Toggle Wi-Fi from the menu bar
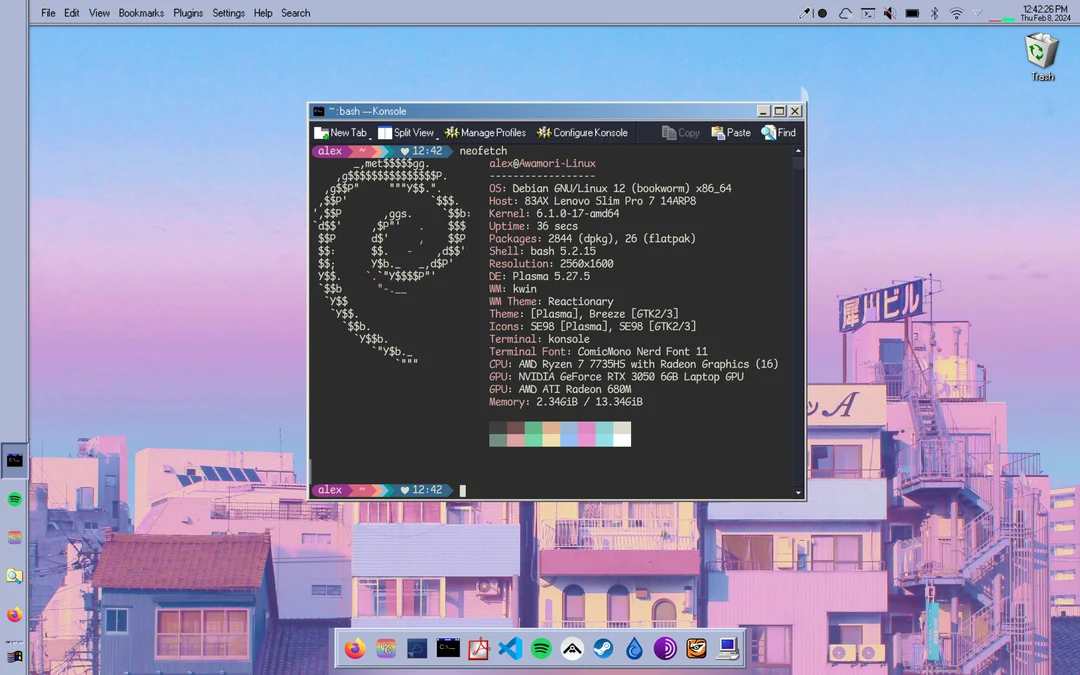 (956, 13)
